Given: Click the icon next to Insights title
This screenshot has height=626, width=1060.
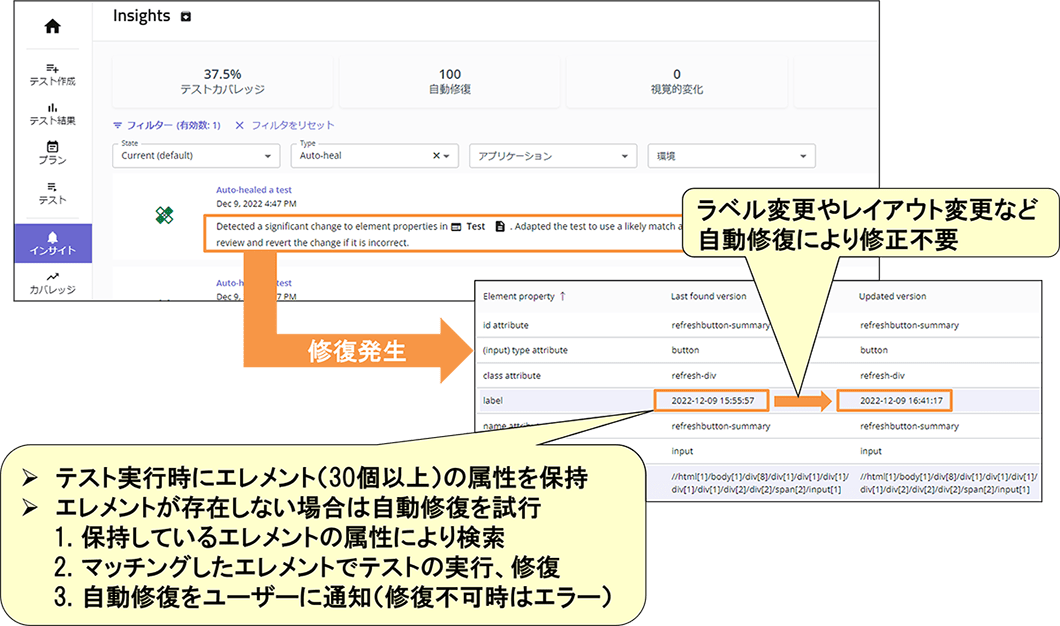Looking at the screenshot, I should click(185, 17).
